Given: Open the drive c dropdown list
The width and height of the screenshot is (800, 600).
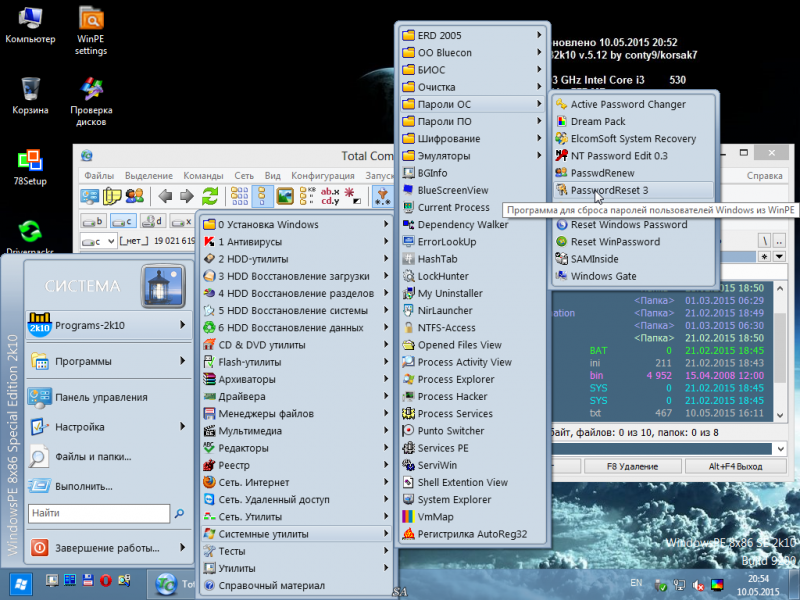Looking at the screenshot, I should coord(98,241).
